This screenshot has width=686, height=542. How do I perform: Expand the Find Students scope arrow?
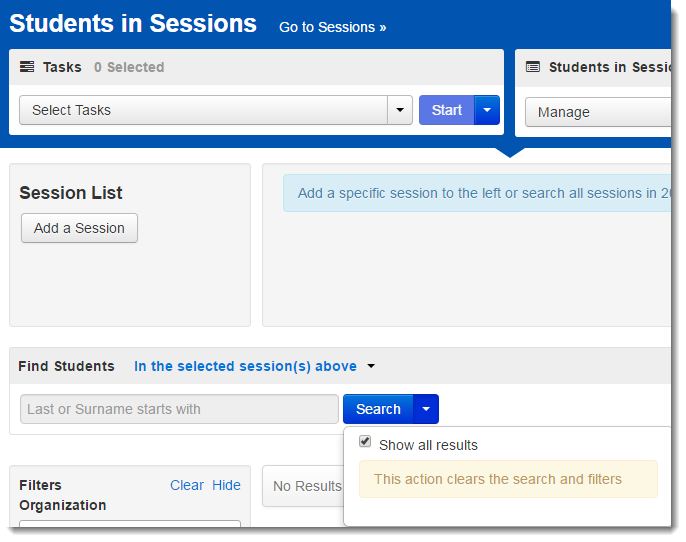[371, 366]
